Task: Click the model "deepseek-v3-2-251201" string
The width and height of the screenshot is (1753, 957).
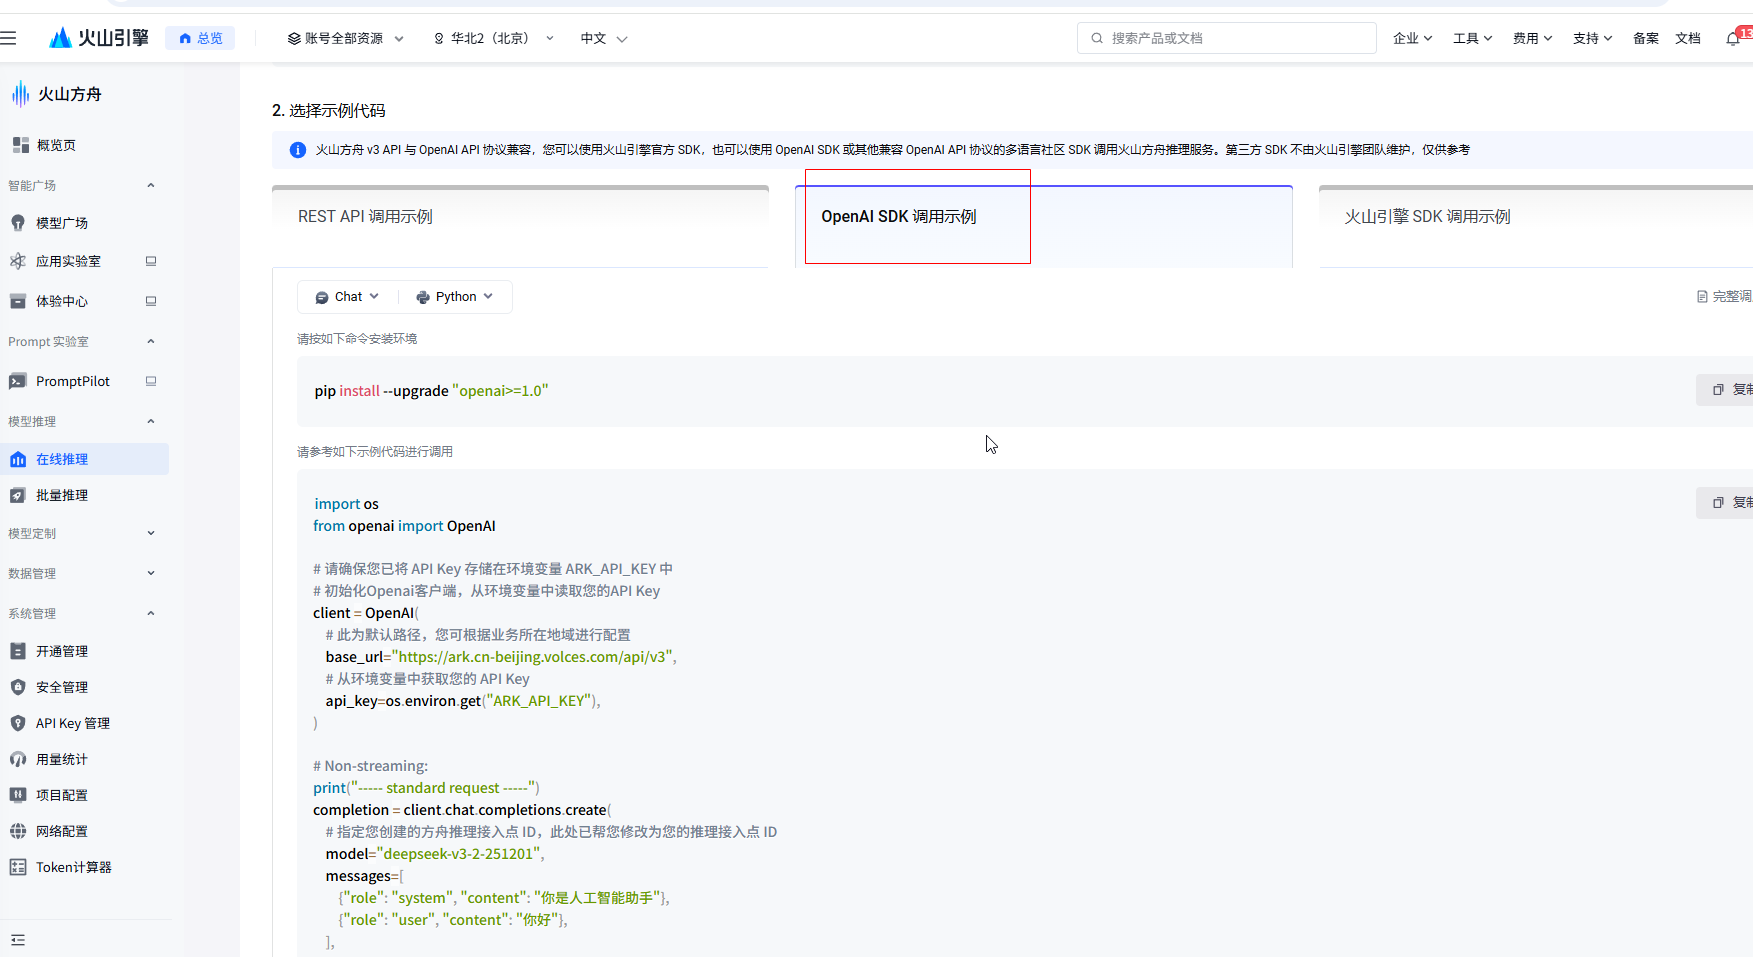Action: pos(459,854)
